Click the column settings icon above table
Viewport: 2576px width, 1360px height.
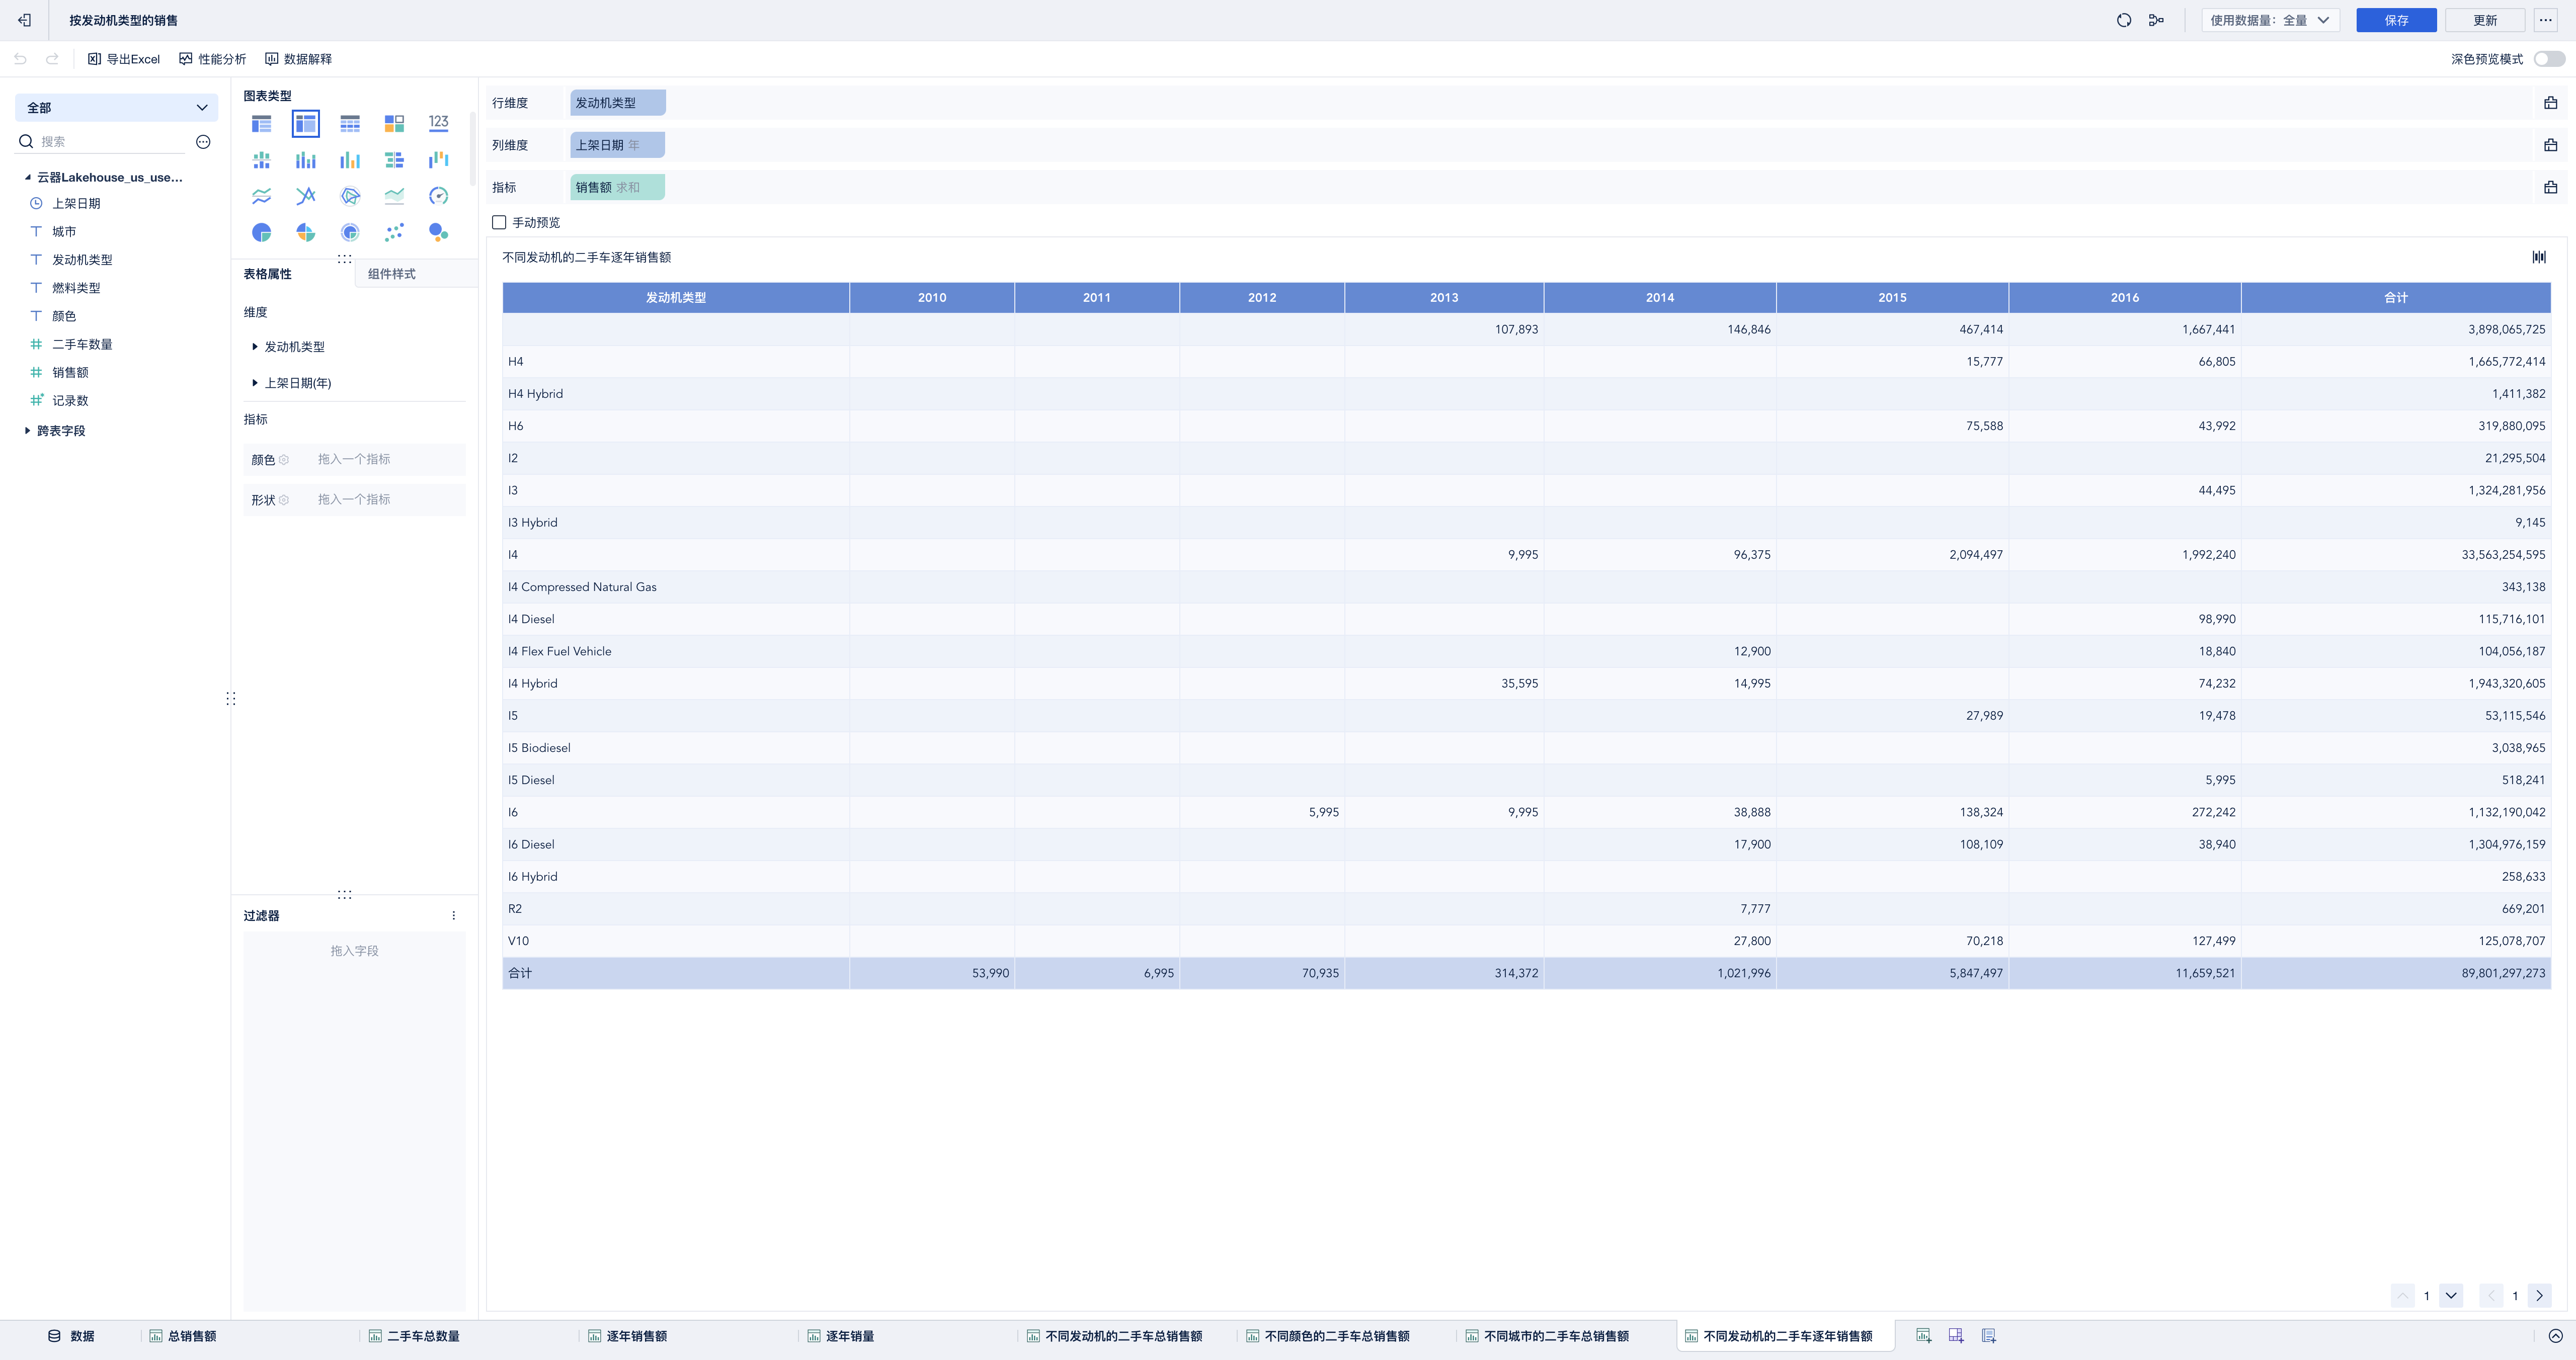coord(2538,257)
